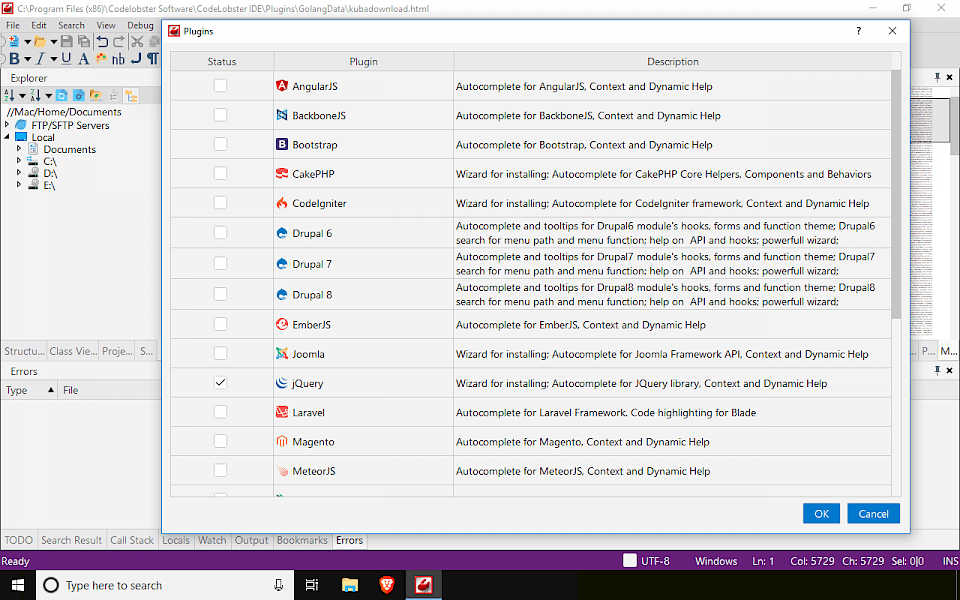Click the paragraph pilcrow icon
Viewport: 960px width, 600px height.
click(152, 59)
